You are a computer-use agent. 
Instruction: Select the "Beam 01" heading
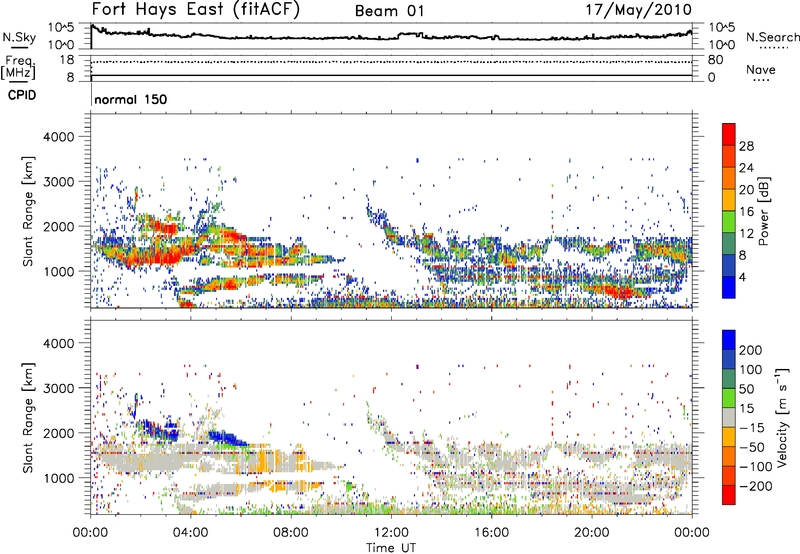(389, 11)
